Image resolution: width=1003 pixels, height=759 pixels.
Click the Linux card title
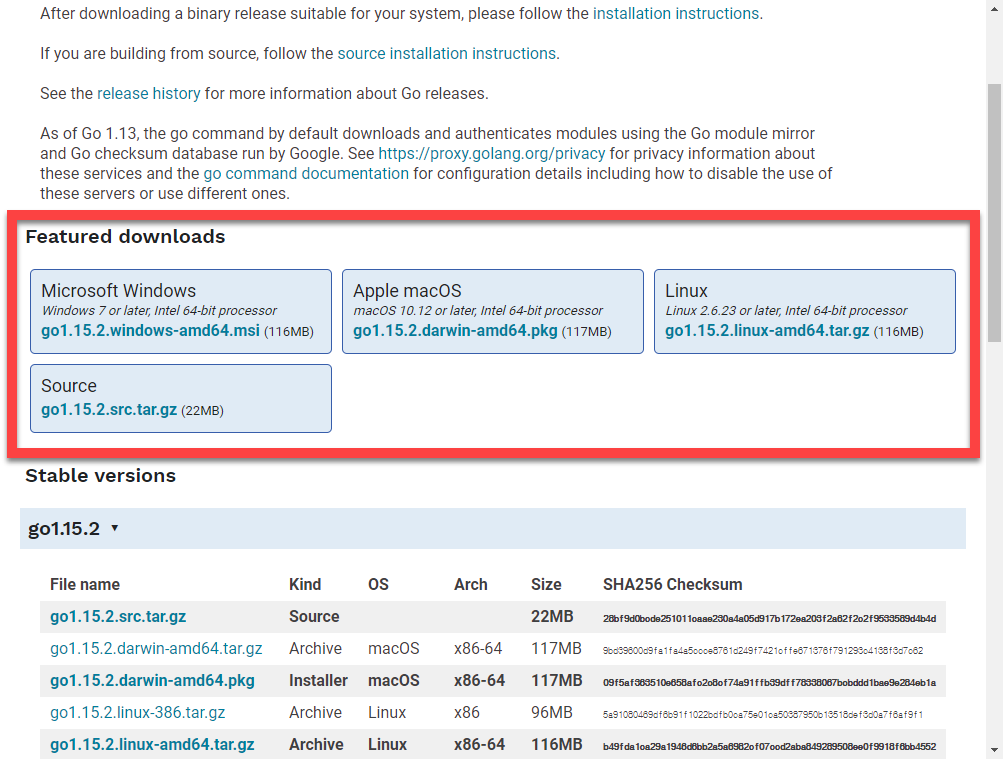pos(686,291)
